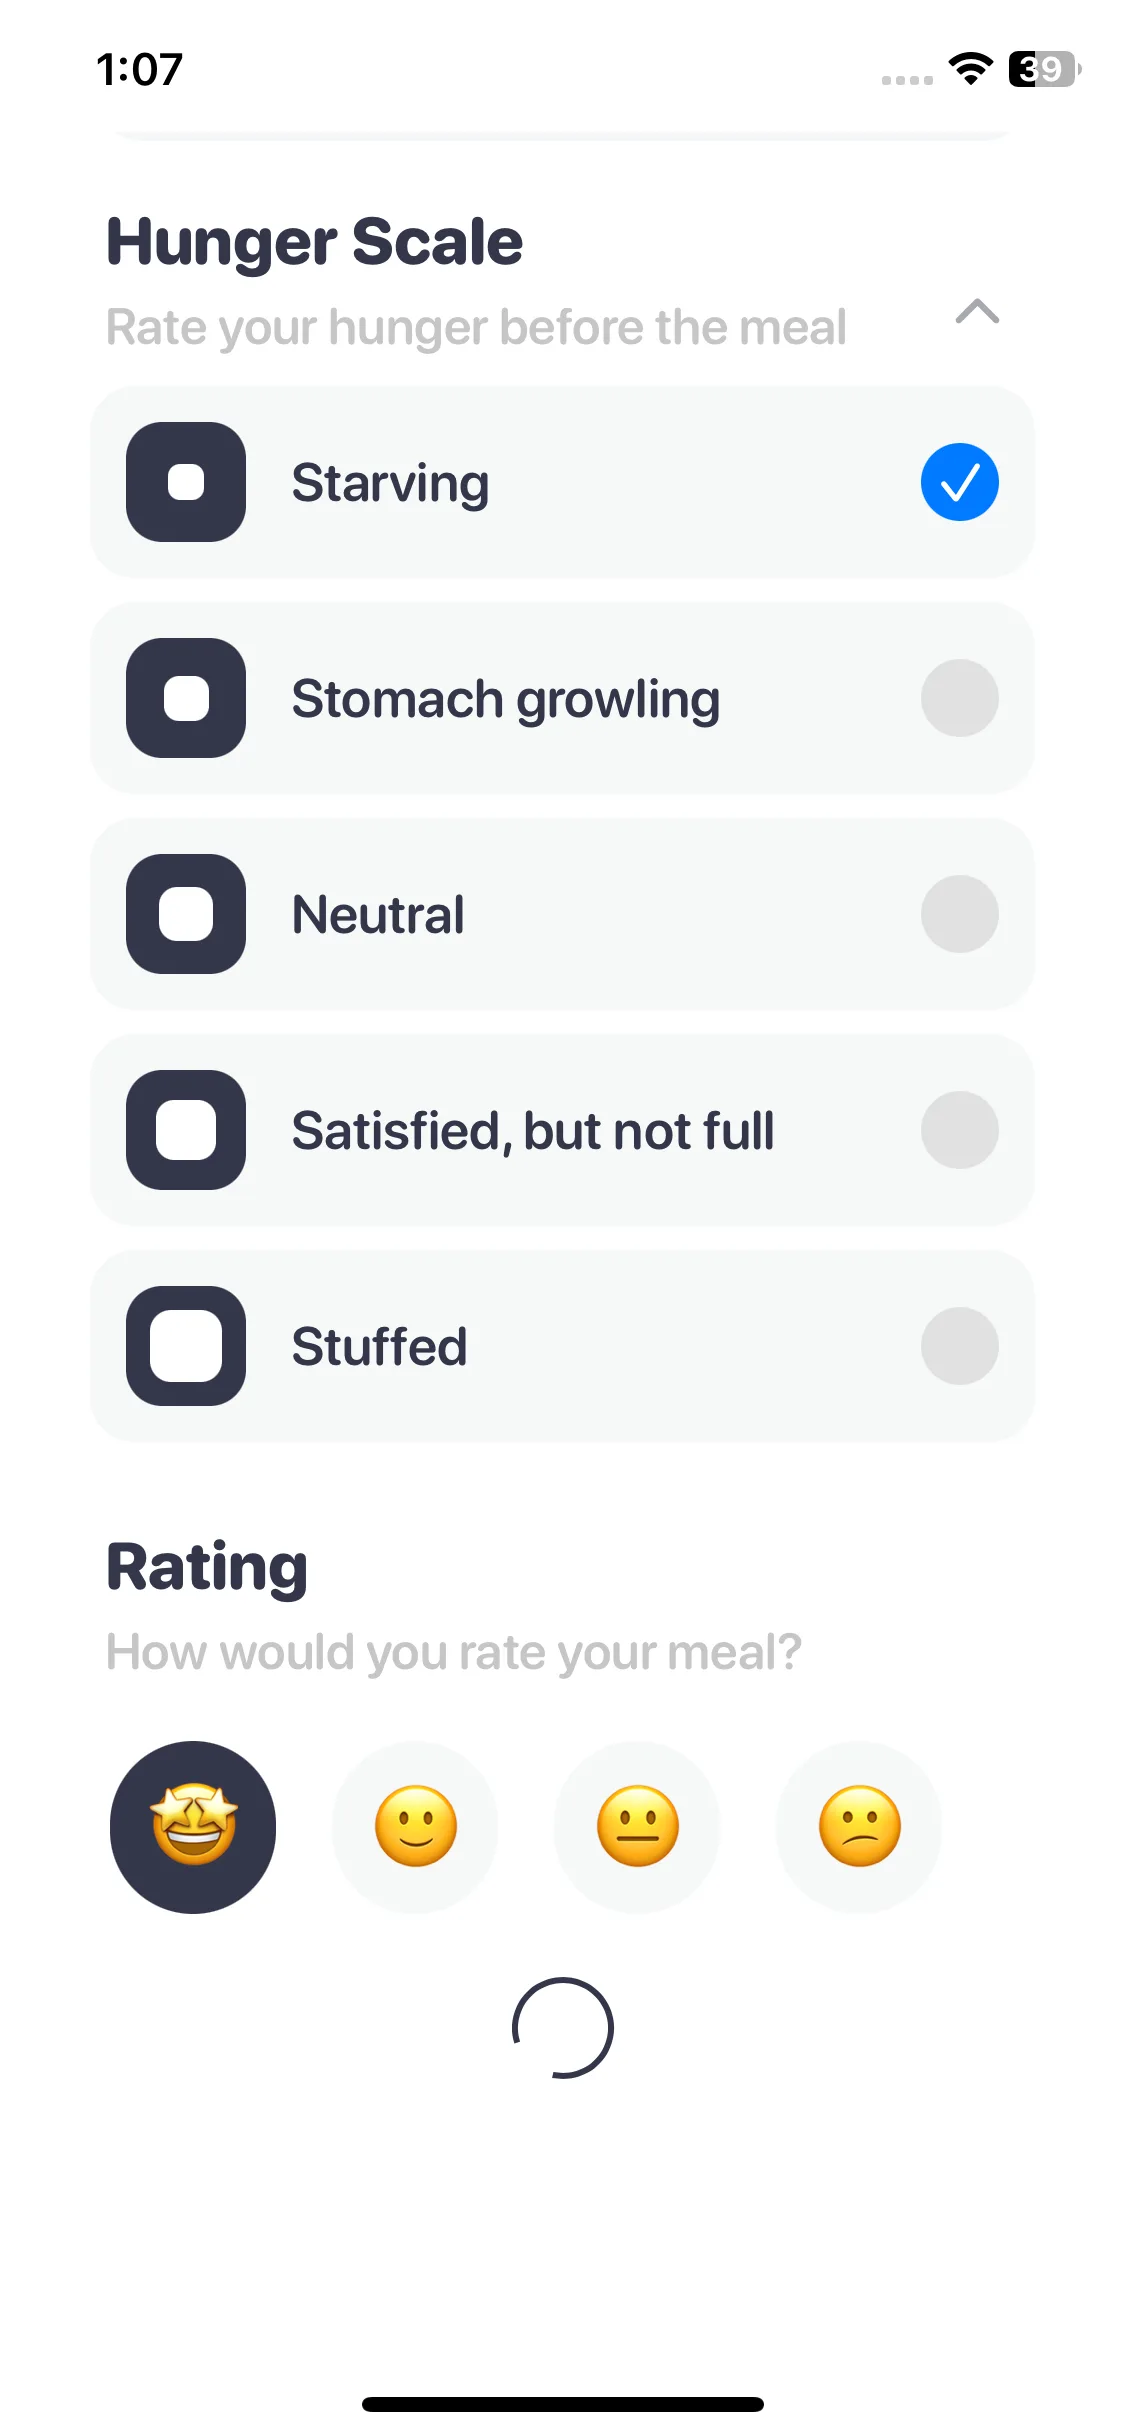
Task: Choose the Satisfied, but not full option
Action: 533,1131
